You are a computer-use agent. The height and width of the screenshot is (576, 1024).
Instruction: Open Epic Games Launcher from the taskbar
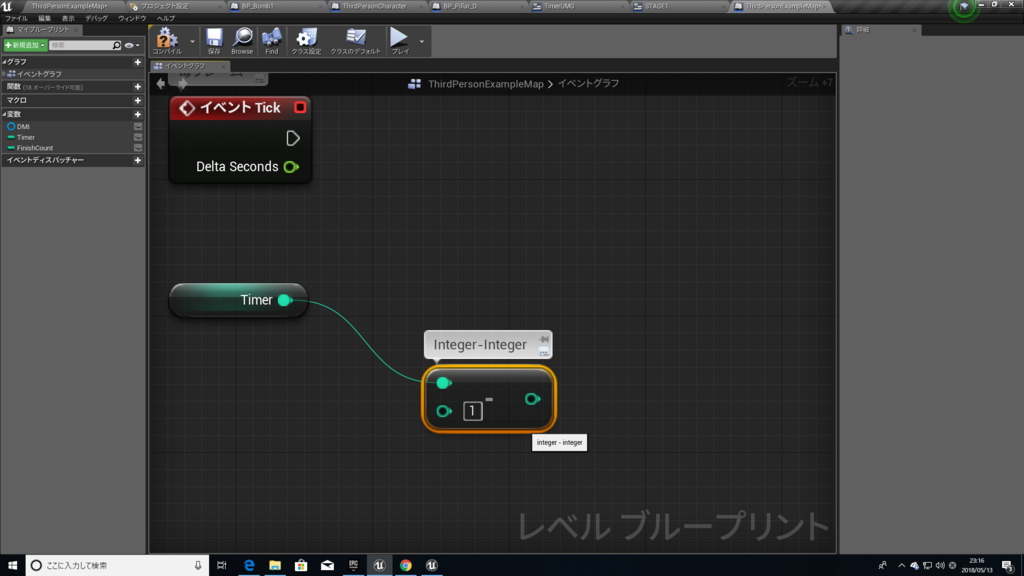click(x=353, y=566)
